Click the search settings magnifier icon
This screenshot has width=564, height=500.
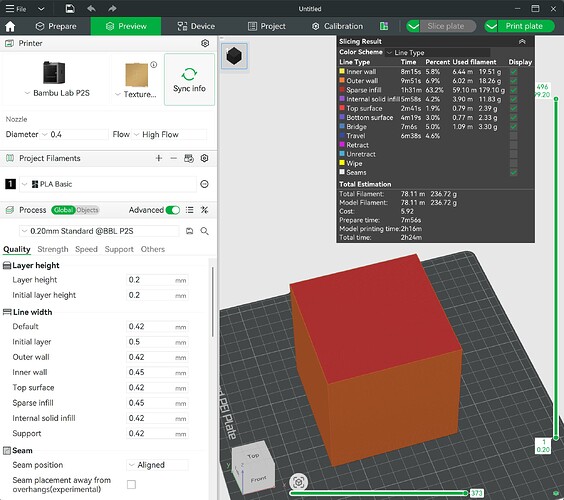pos(204,231)
